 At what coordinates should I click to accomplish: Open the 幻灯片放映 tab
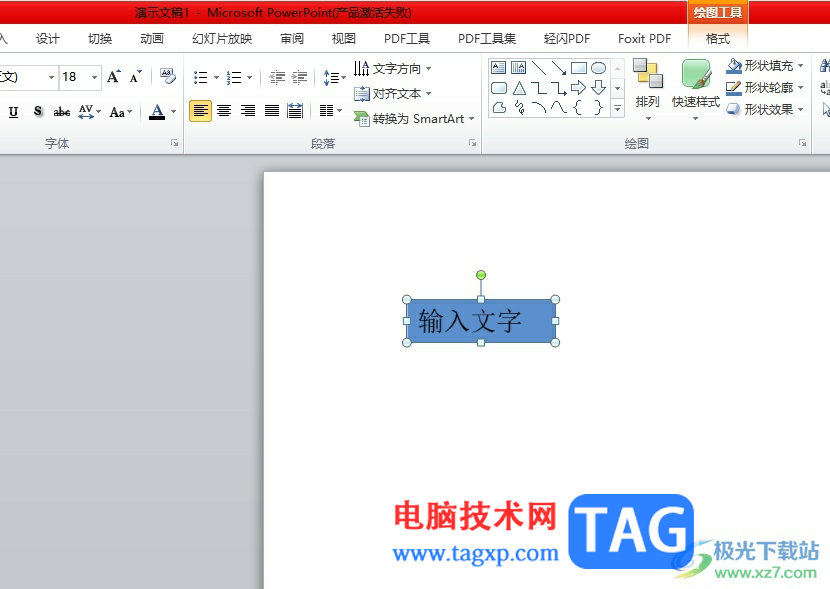coord(222,39)
